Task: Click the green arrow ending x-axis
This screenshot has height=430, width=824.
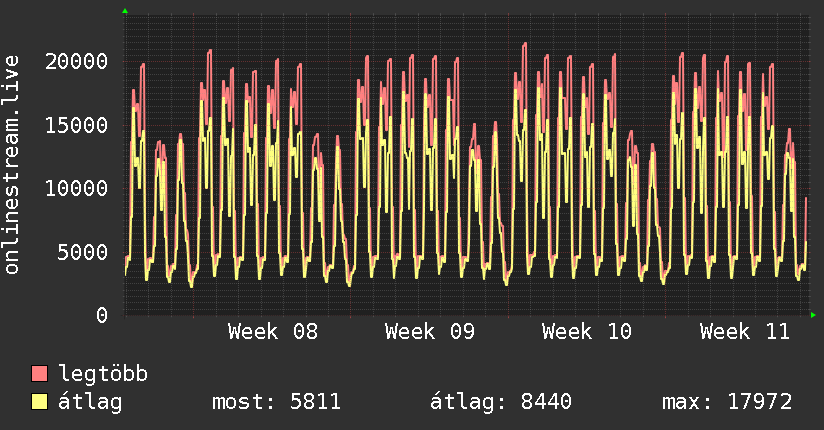Action: point(813,315)
